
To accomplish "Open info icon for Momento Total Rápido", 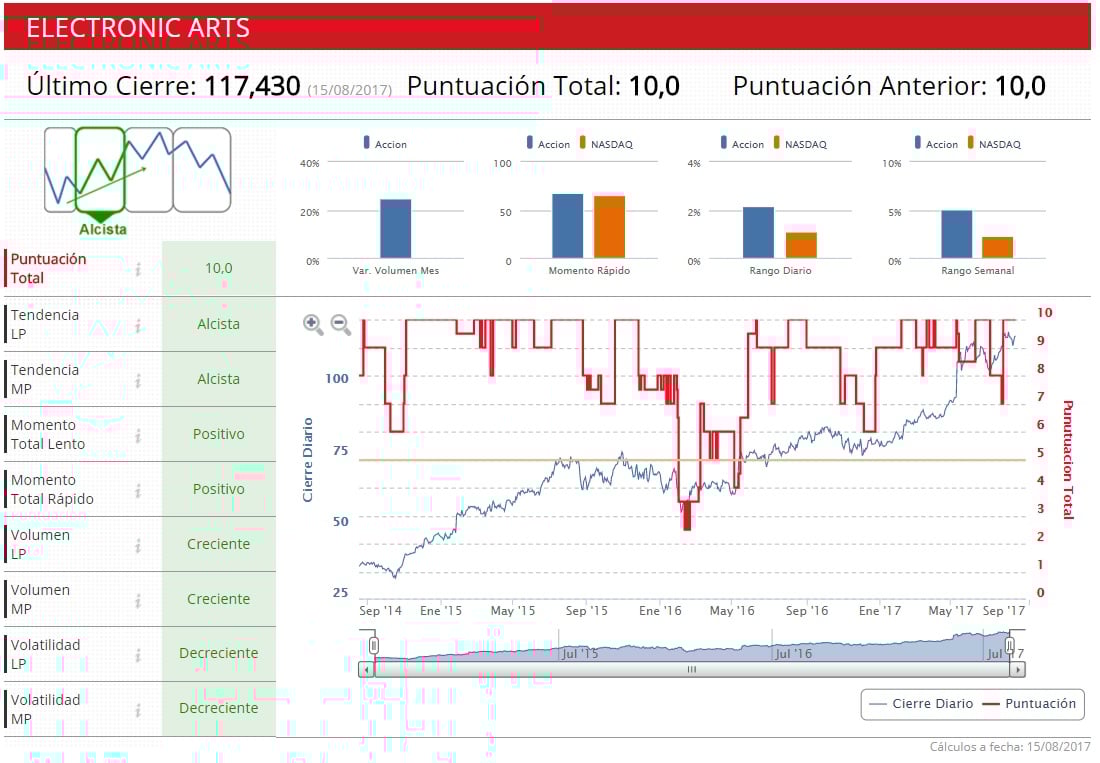I will click(x=138, y=489).
